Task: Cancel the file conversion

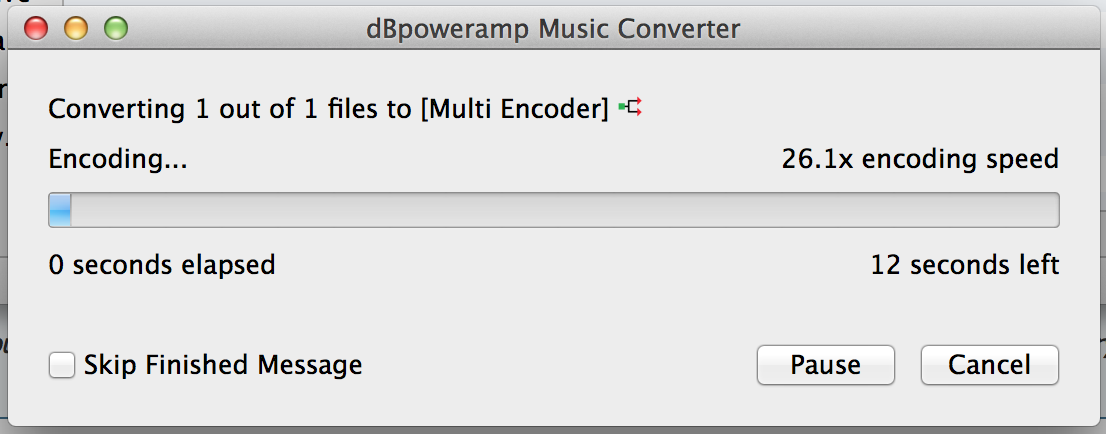Action: point(989,365)
